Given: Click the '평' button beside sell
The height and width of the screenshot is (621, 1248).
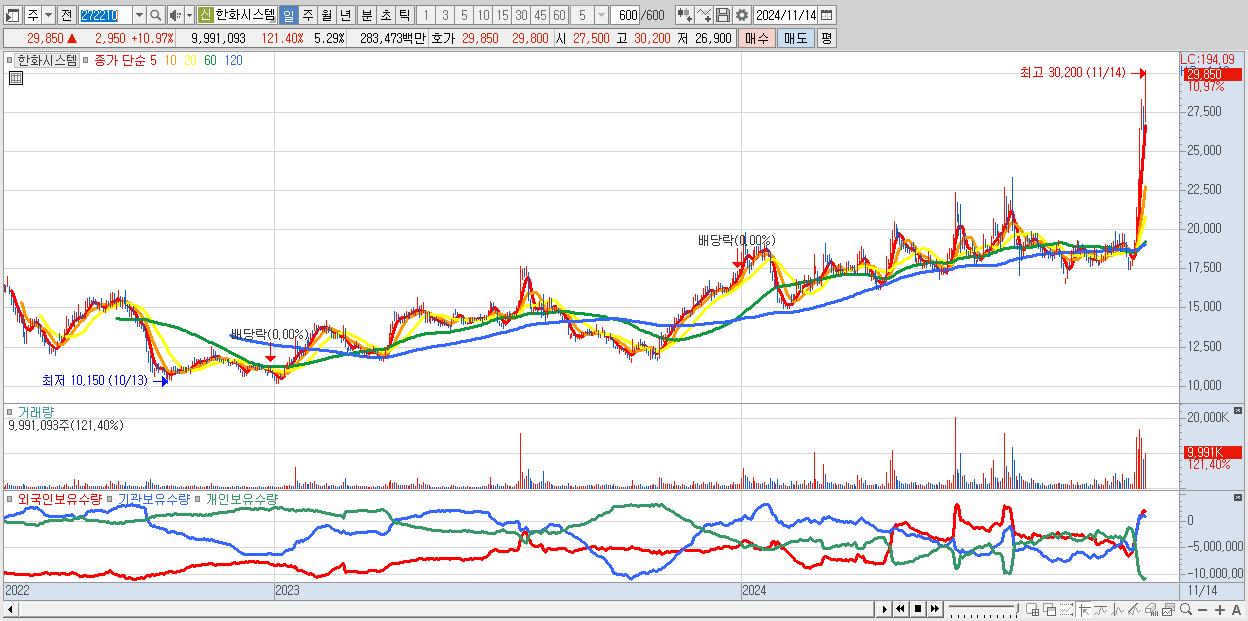Looking at the screenshot, I should (825, 38).
